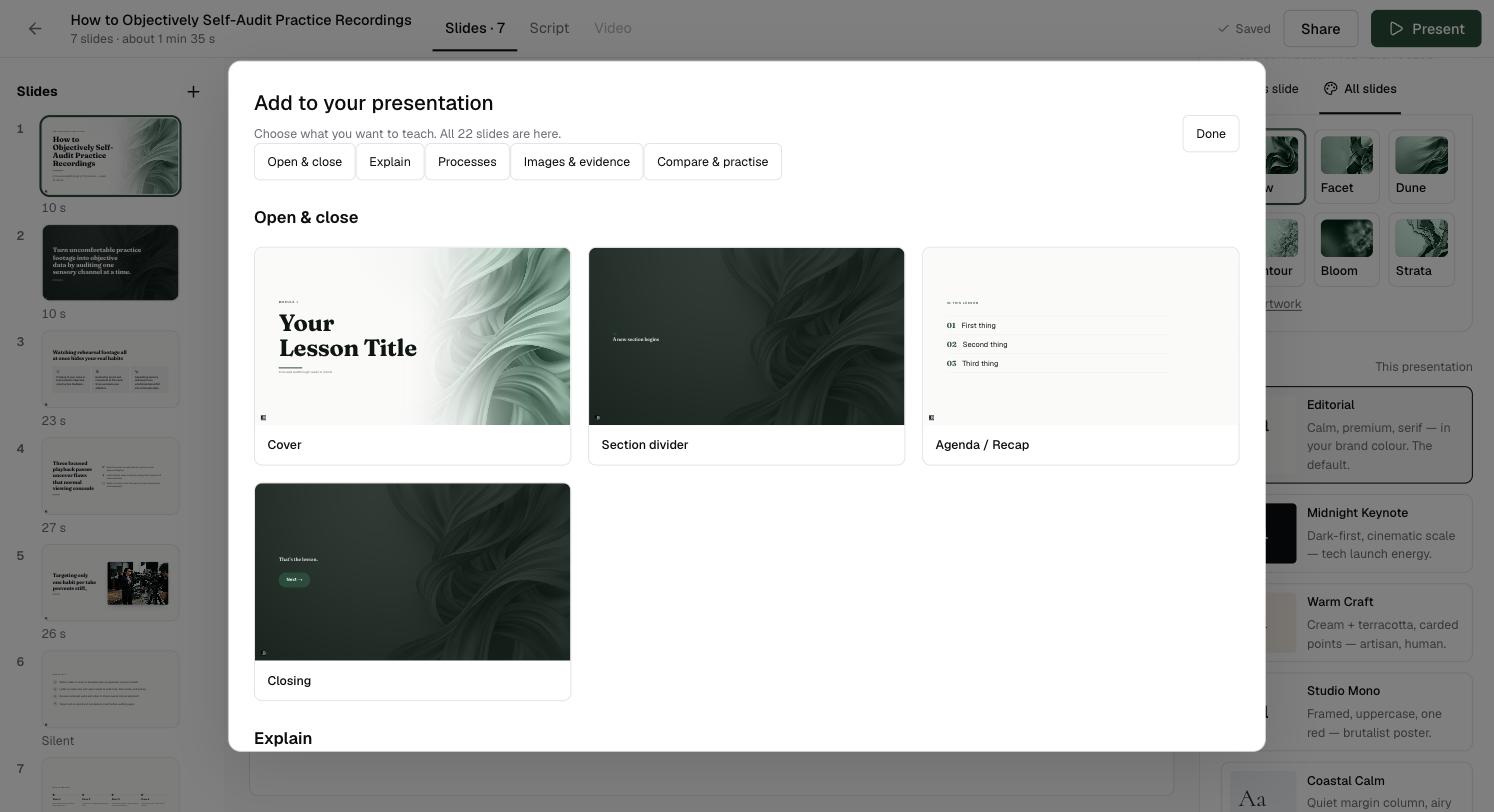Choose the Closing slide template

(412, 592)
